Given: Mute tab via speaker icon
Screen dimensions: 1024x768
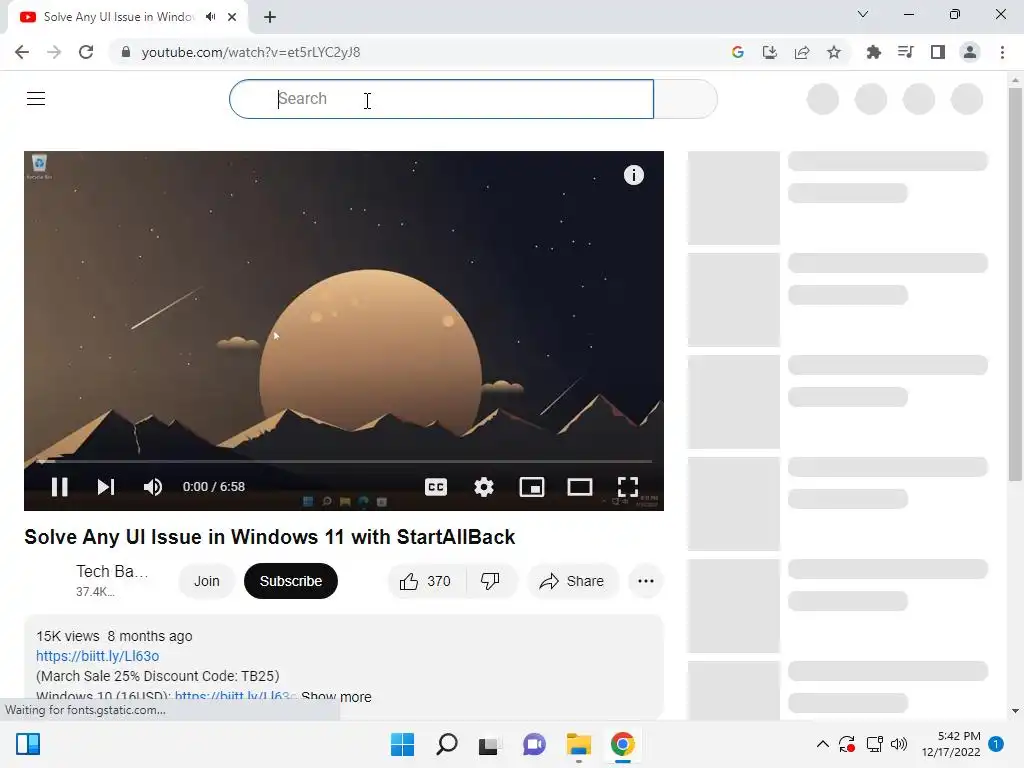Looking at the screenshot, I should (210, 17).
